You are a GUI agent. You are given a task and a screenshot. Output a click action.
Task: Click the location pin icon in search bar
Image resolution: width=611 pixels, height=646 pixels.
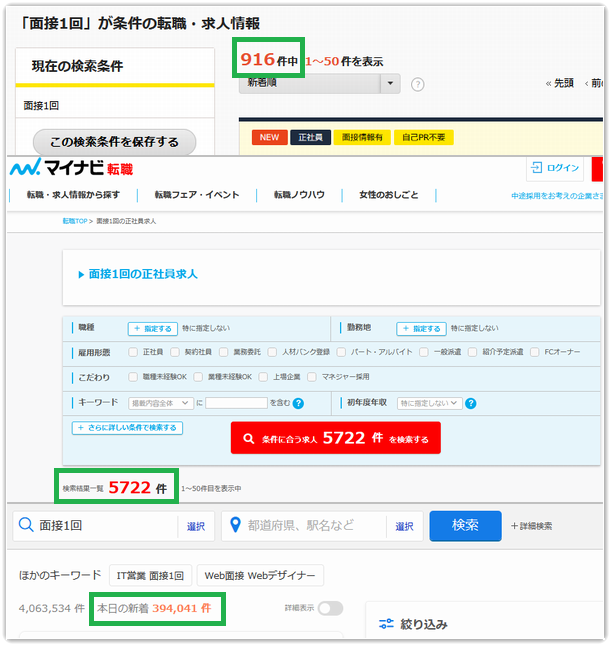[x=234, y=525]
